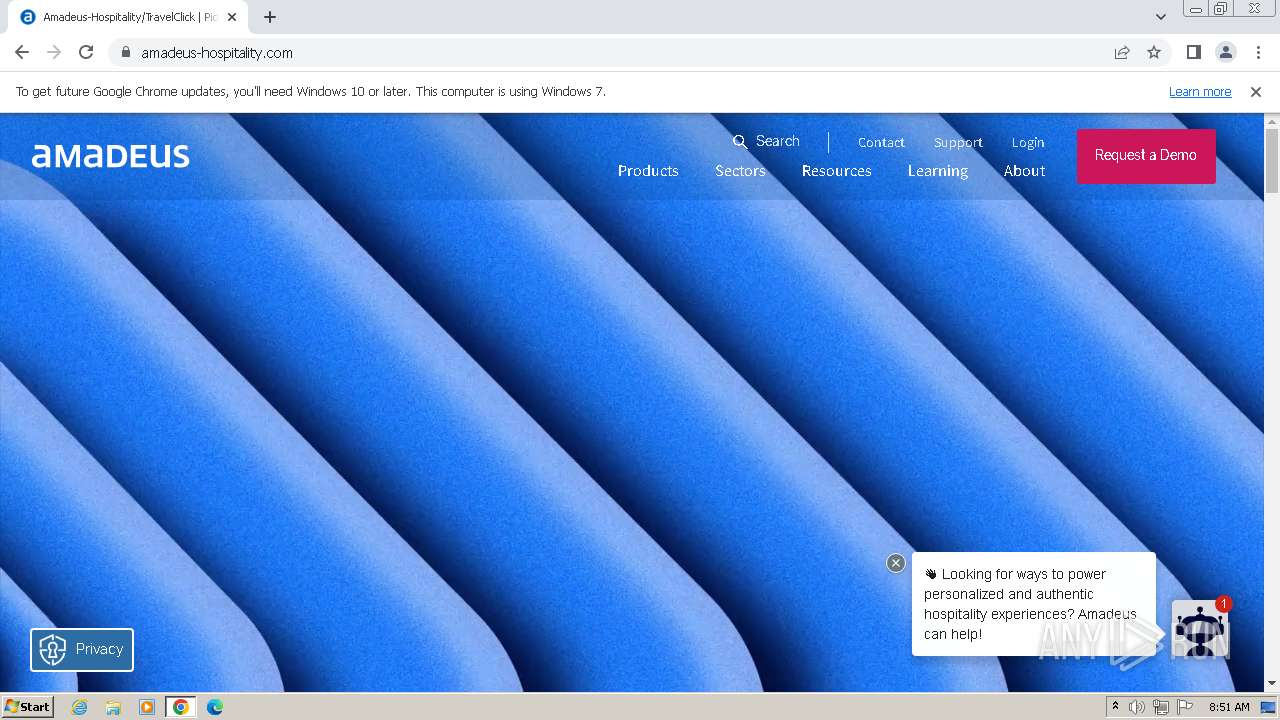Screen dimensions: 1280x720
Task: Toggle the browser side panel icon
Action: (1193, 52)
